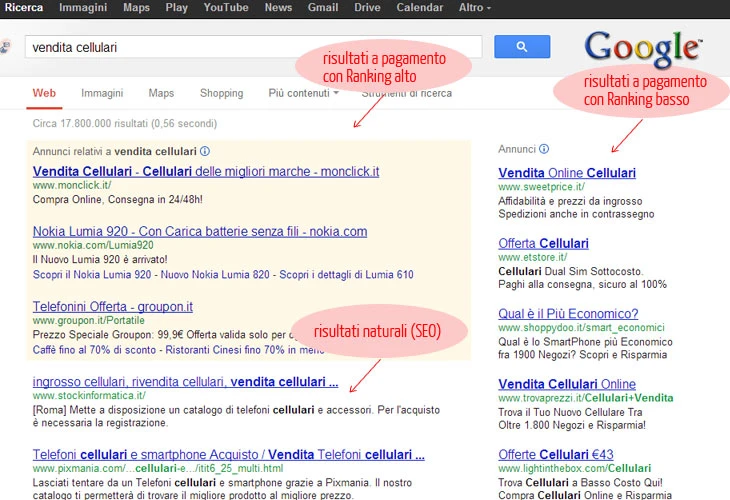This screenshot has height=500, width=730.
Task: Open the Telefonini Offerta groupon.it ad
Action: [x=113, y=306]
